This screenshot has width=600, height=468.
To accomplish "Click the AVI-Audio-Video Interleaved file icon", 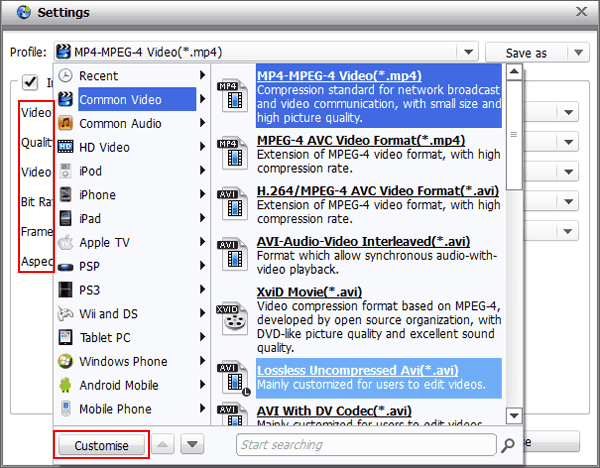I will [232, 254].
